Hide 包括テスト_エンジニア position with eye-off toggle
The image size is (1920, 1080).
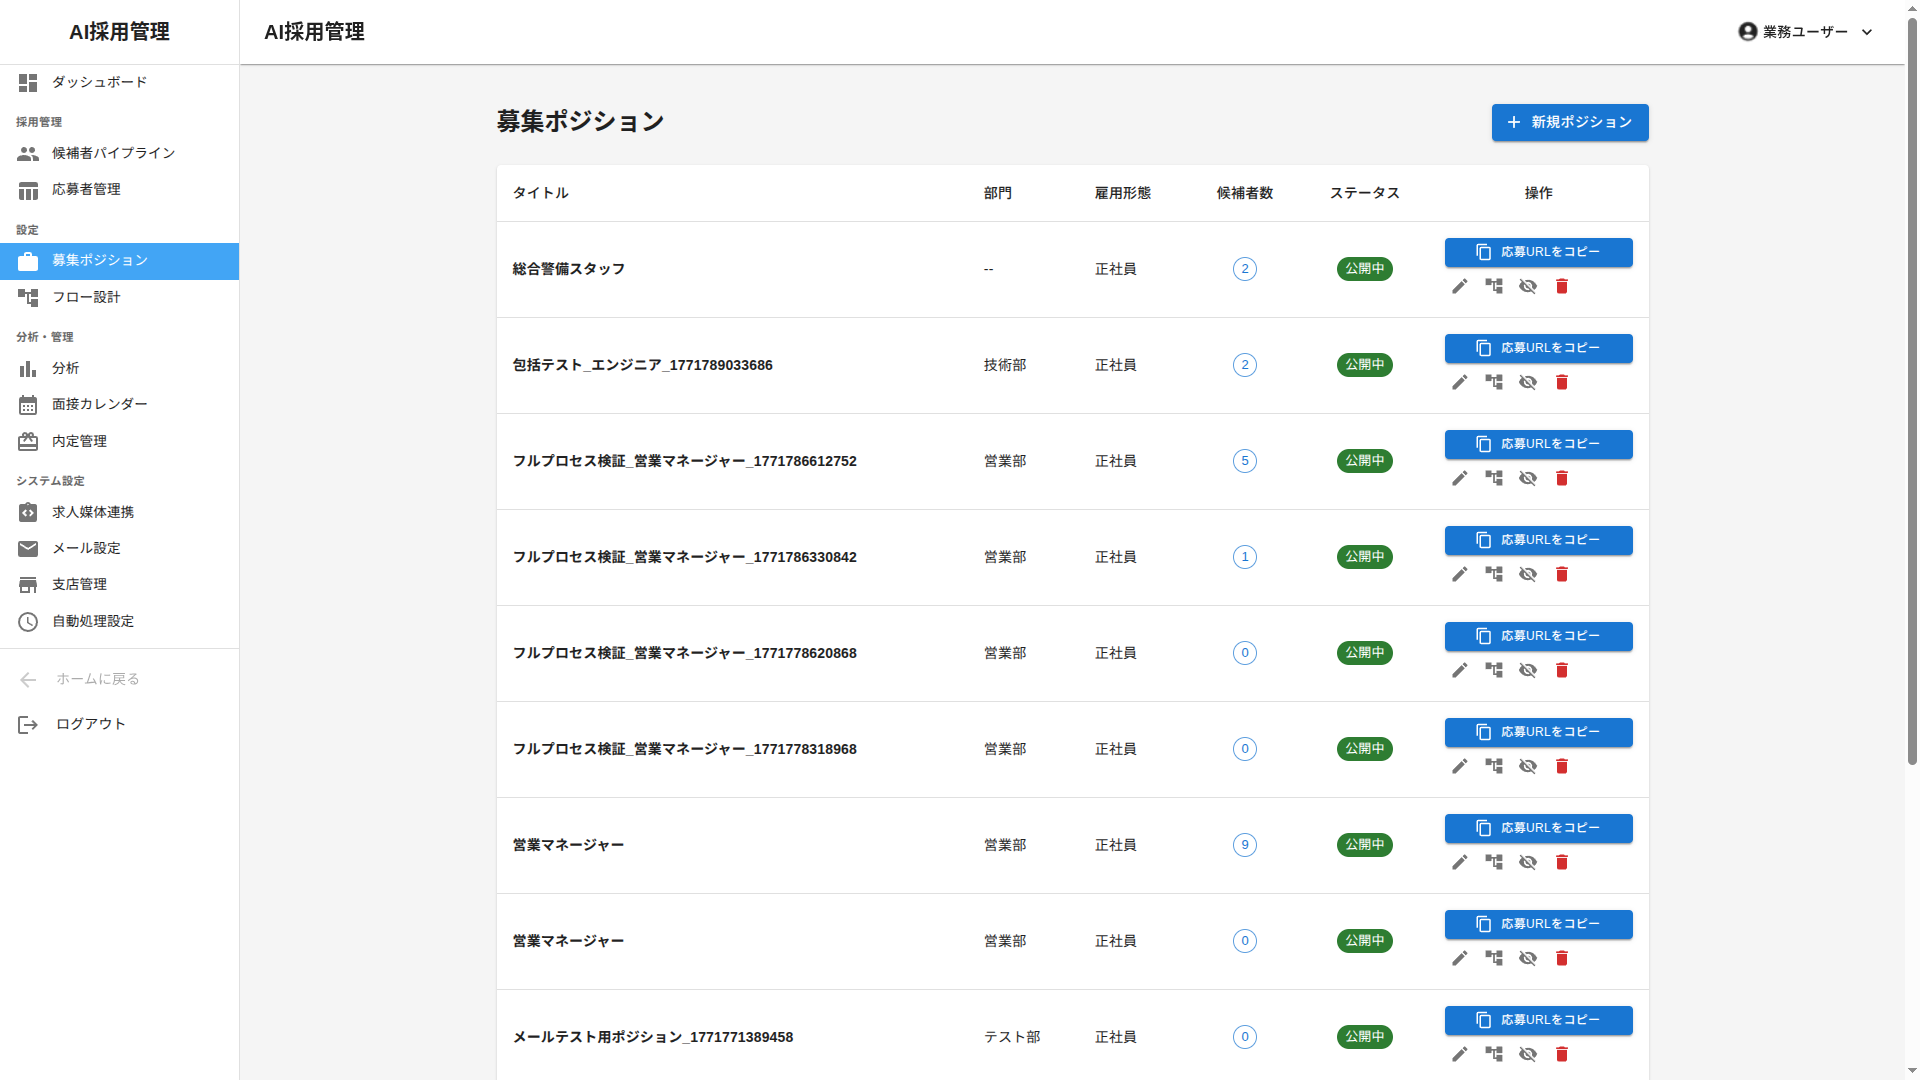coord(1528,381)
